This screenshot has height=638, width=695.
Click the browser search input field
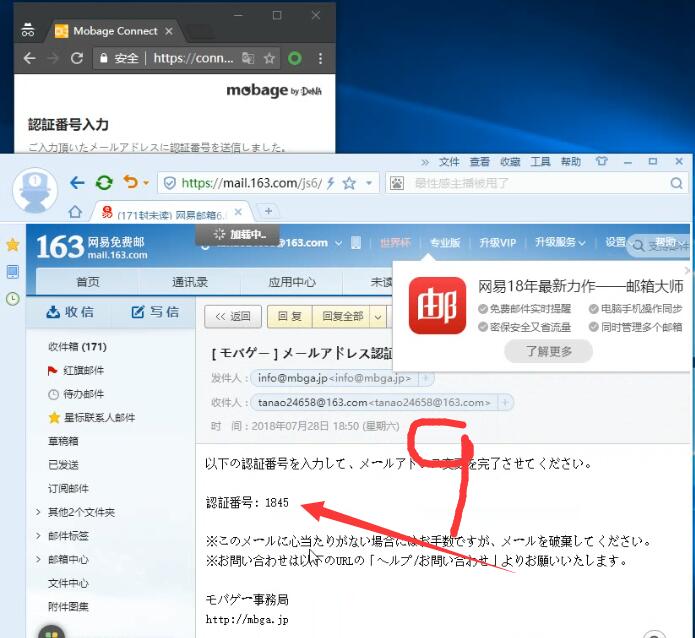point(537,183)
